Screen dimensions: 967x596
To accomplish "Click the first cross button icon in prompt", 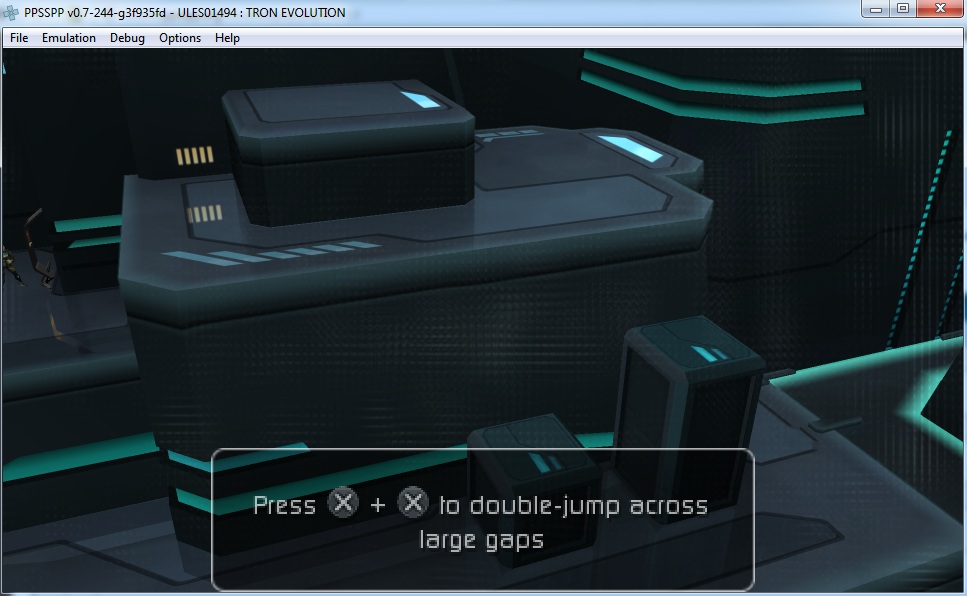I will [x=343, y=503].
